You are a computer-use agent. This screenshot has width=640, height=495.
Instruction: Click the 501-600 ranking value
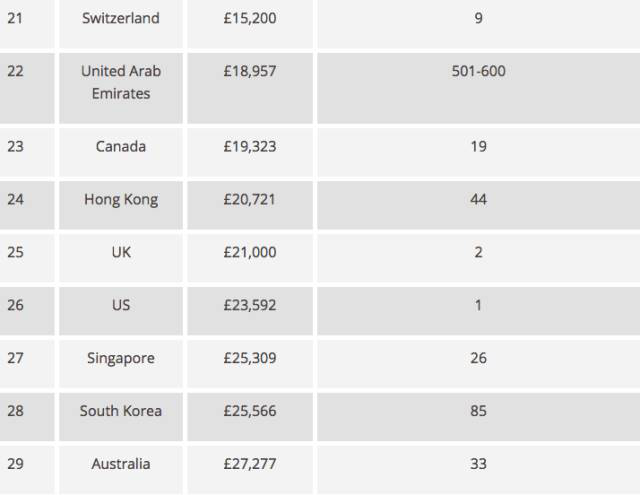478,72
